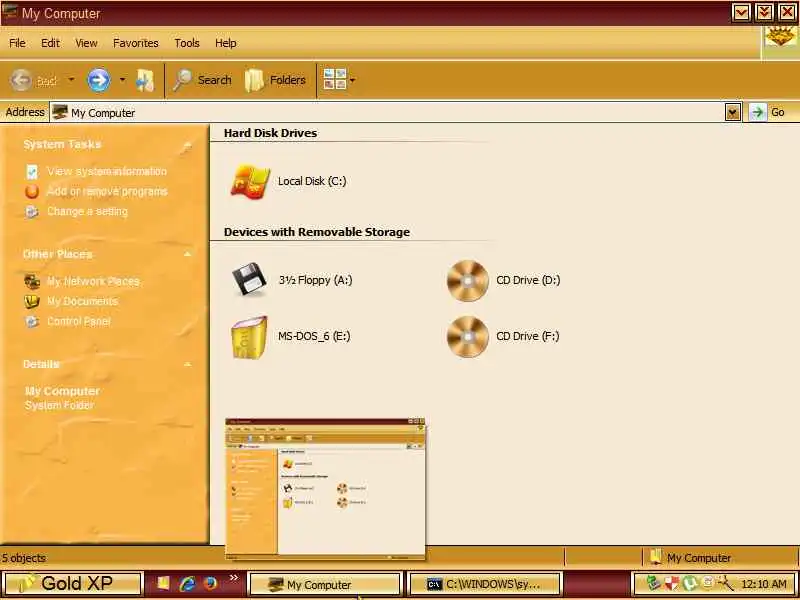Screen dimensions: 800x600
Task: Click the 5 objects status bar text
Action: click(24, 558)
